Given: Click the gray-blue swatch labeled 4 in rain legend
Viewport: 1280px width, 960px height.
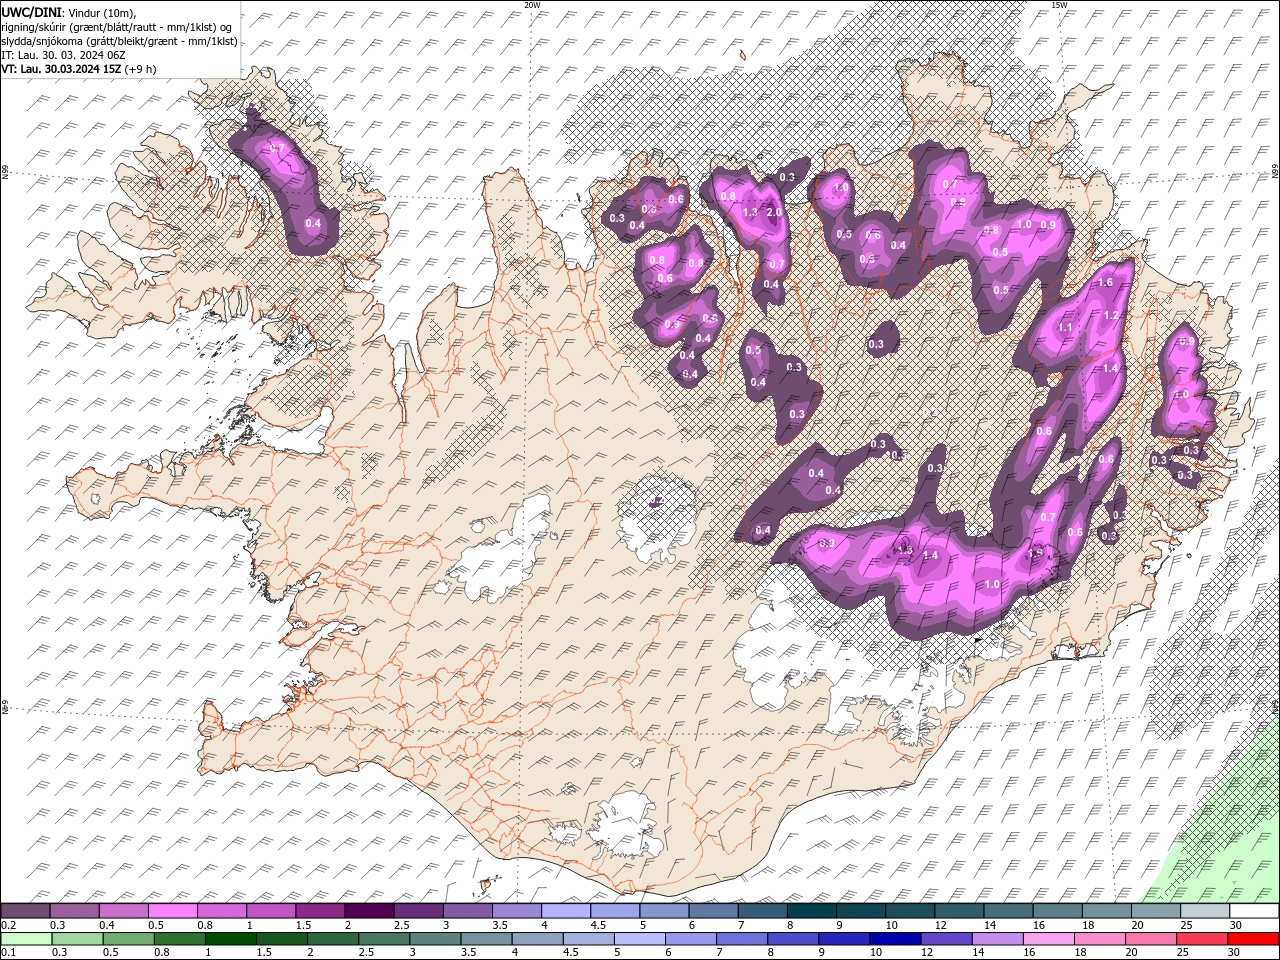Looking at the screenshot, I should pyautogui.click(x=537, y=938).
